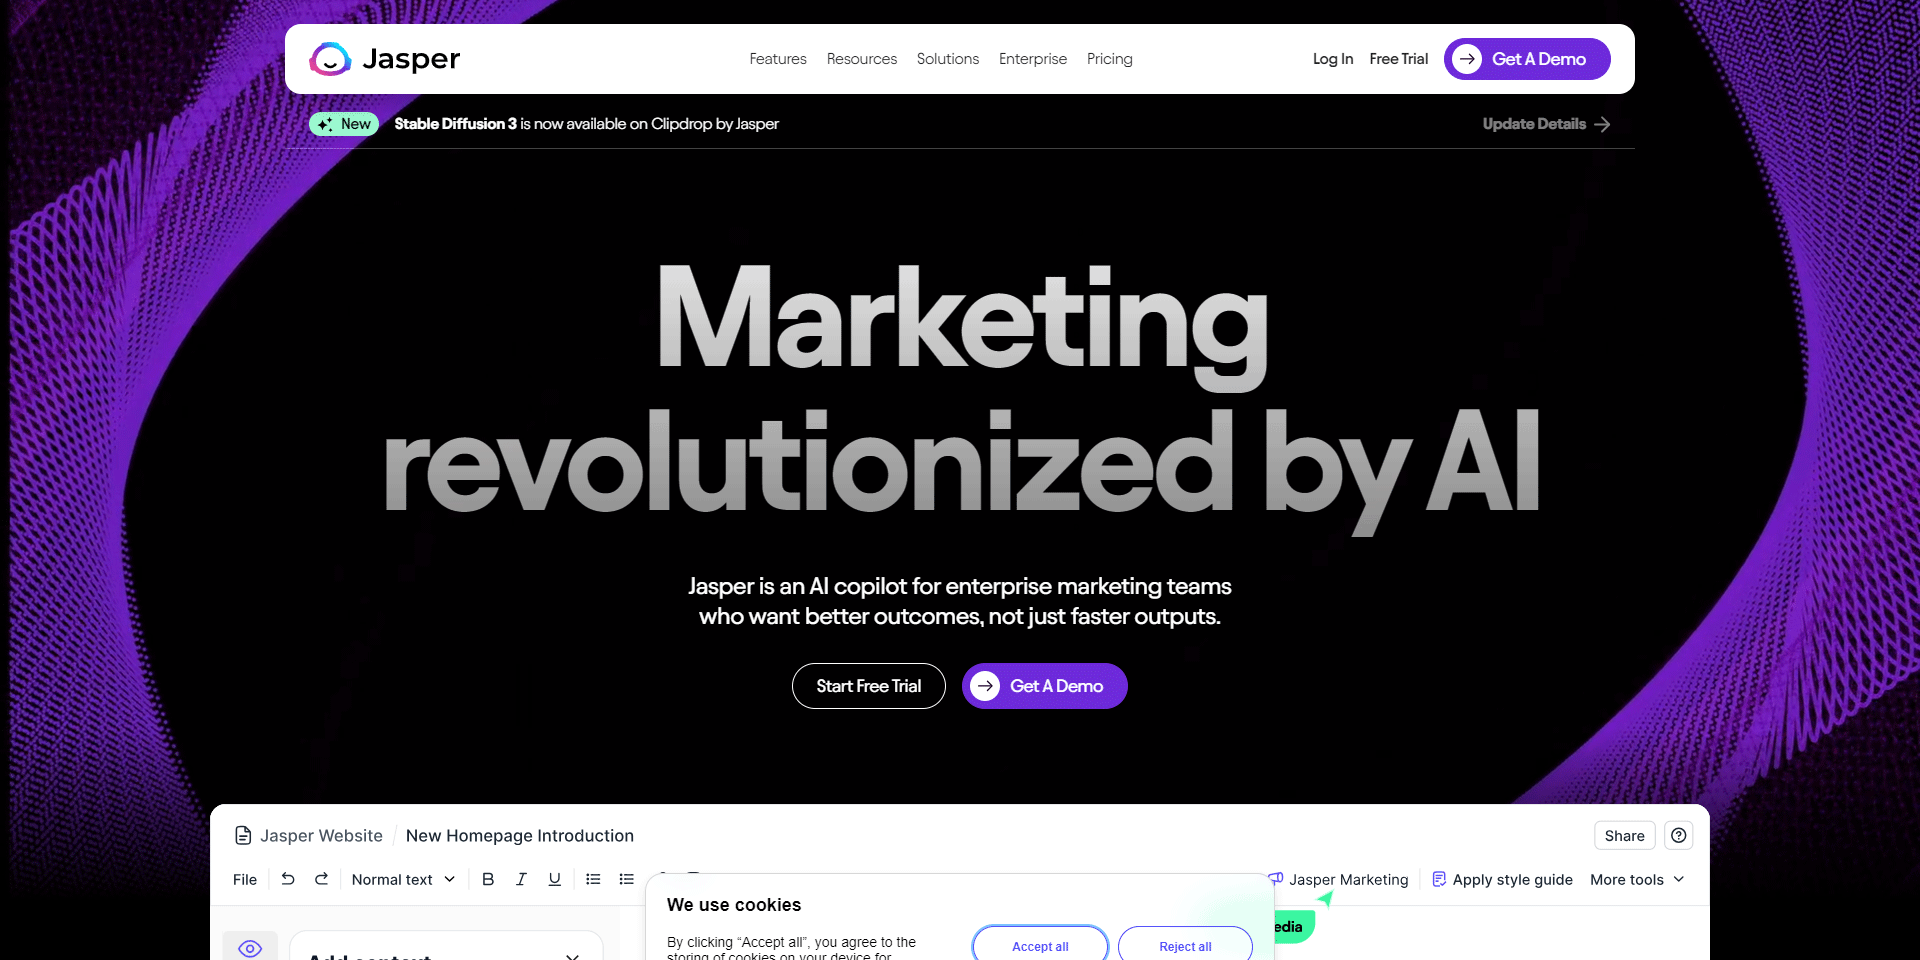Toggle bold formatting in editor toolbar

[x=488, y=879]
